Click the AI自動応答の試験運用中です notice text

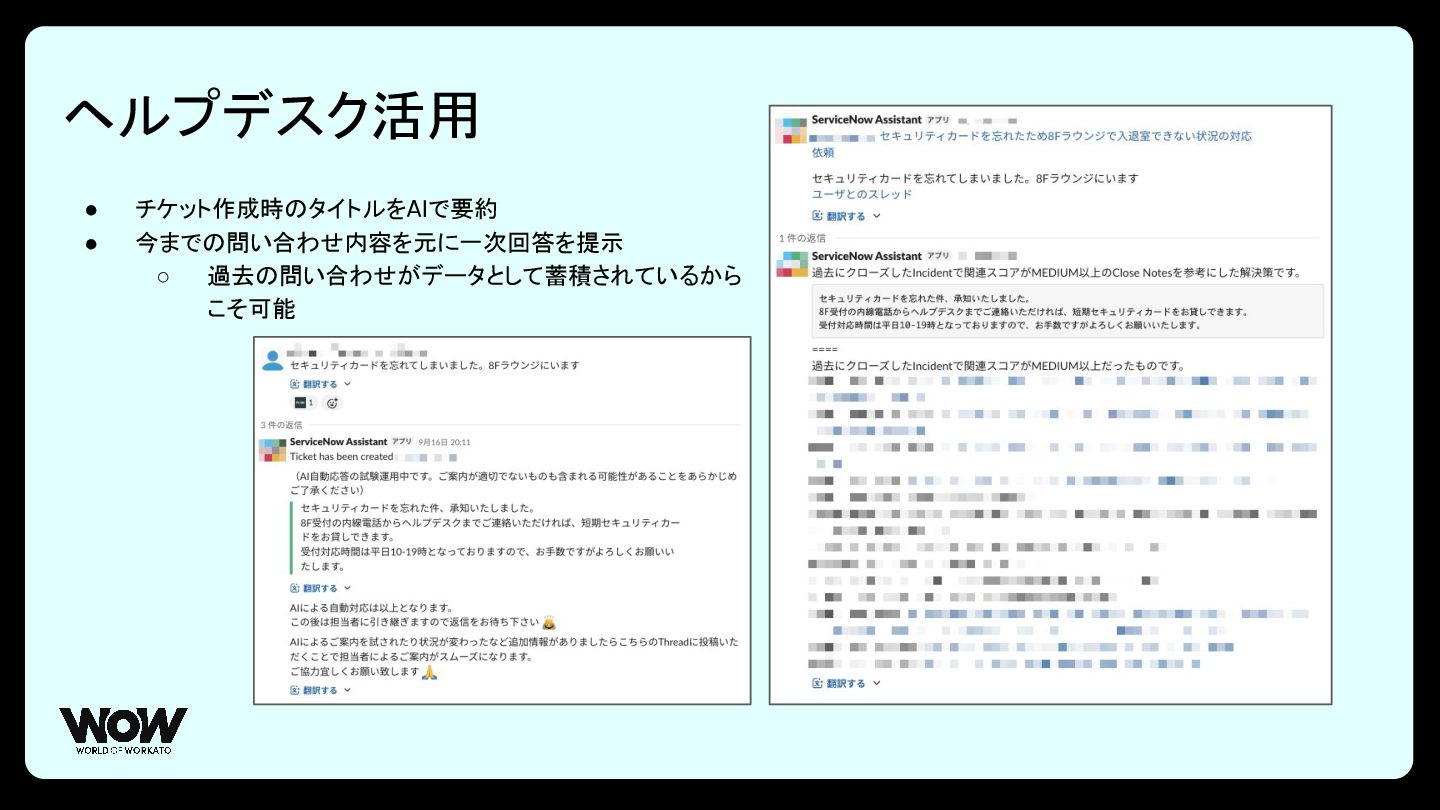[513, 483]
